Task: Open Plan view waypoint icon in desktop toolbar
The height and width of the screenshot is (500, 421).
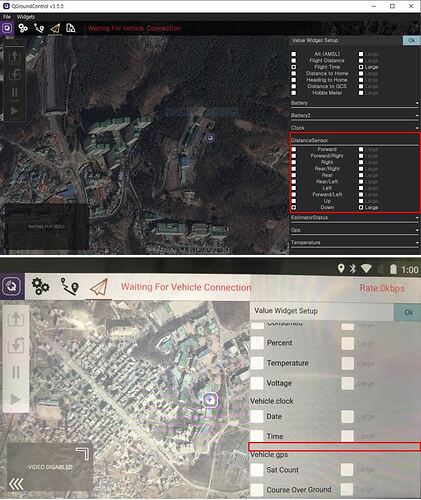Action: pos(39,28)
